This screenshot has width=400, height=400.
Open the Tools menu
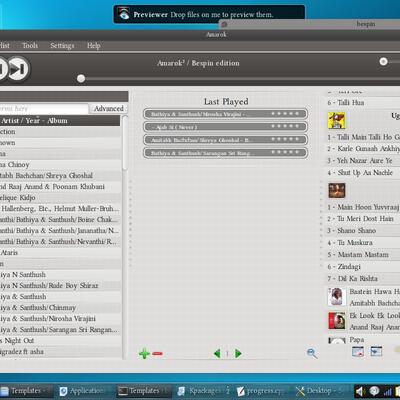pyautogui.click(x=30, y=46)
